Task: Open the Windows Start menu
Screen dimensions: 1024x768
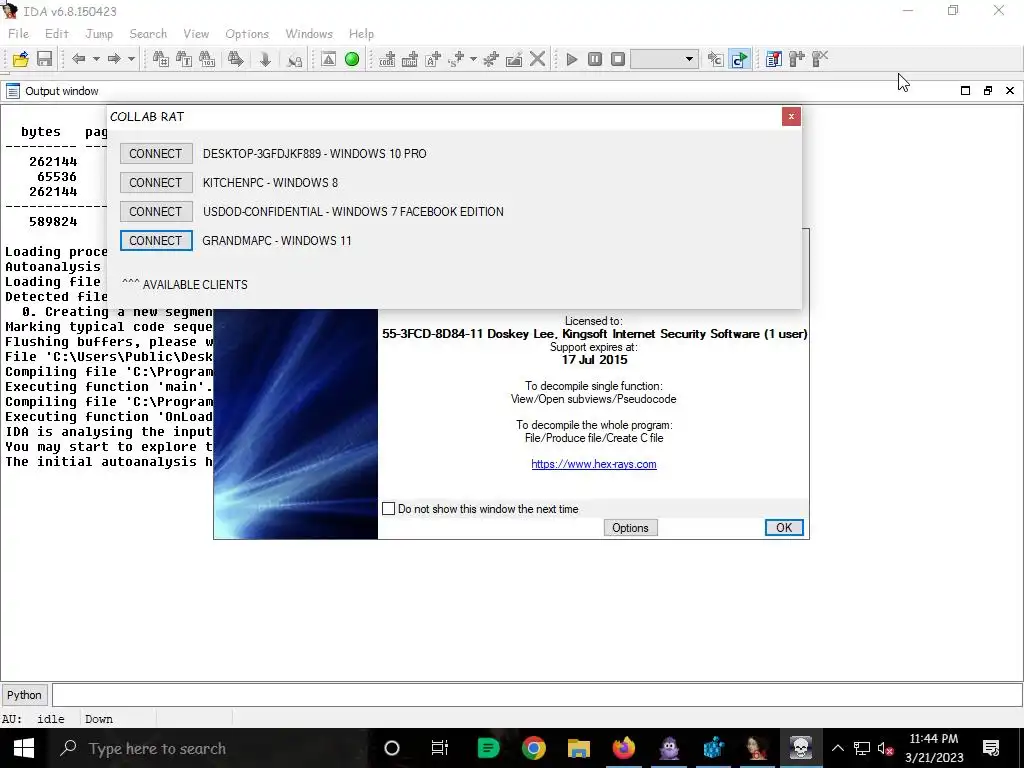Action: 24,748
